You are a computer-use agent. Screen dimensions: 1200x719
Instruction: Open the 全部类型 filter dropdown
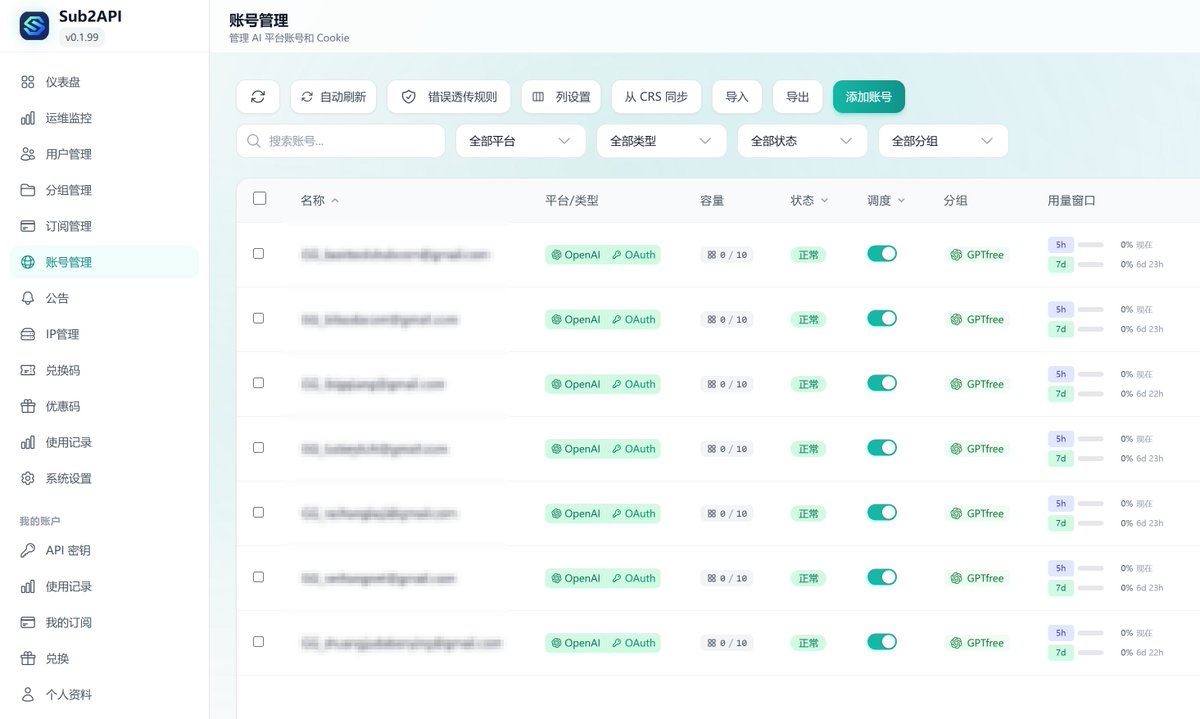662,141
